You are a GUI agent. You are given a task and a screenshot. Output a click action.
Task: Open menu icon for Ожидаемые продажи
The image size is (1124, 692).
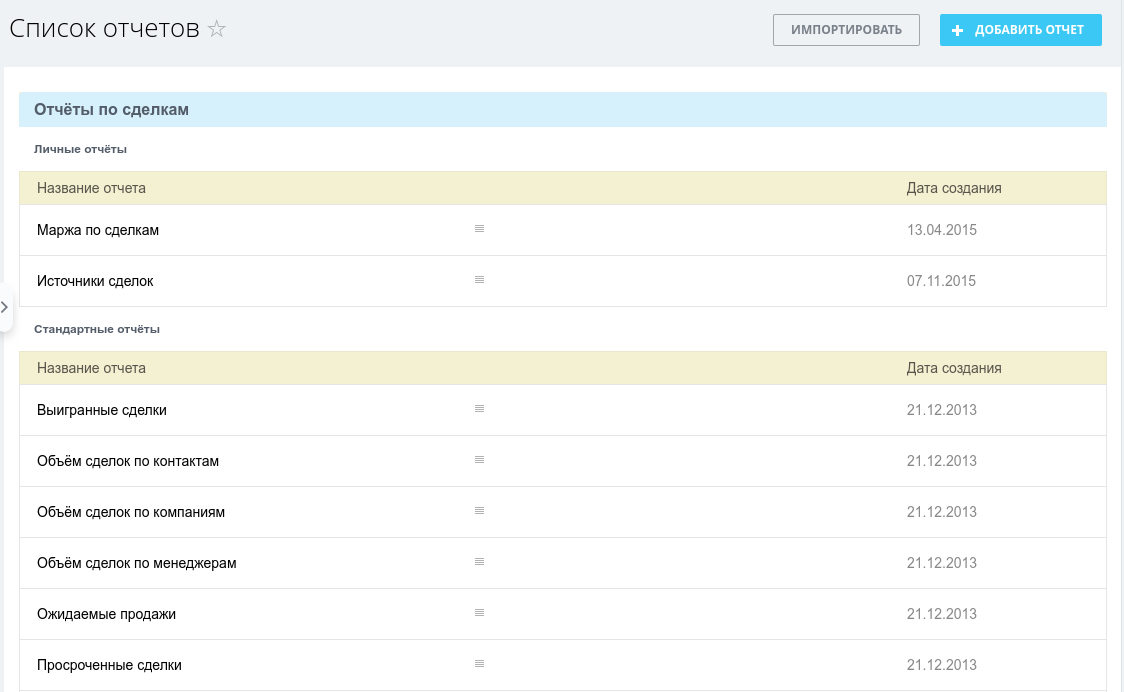(x=480, y=612)
